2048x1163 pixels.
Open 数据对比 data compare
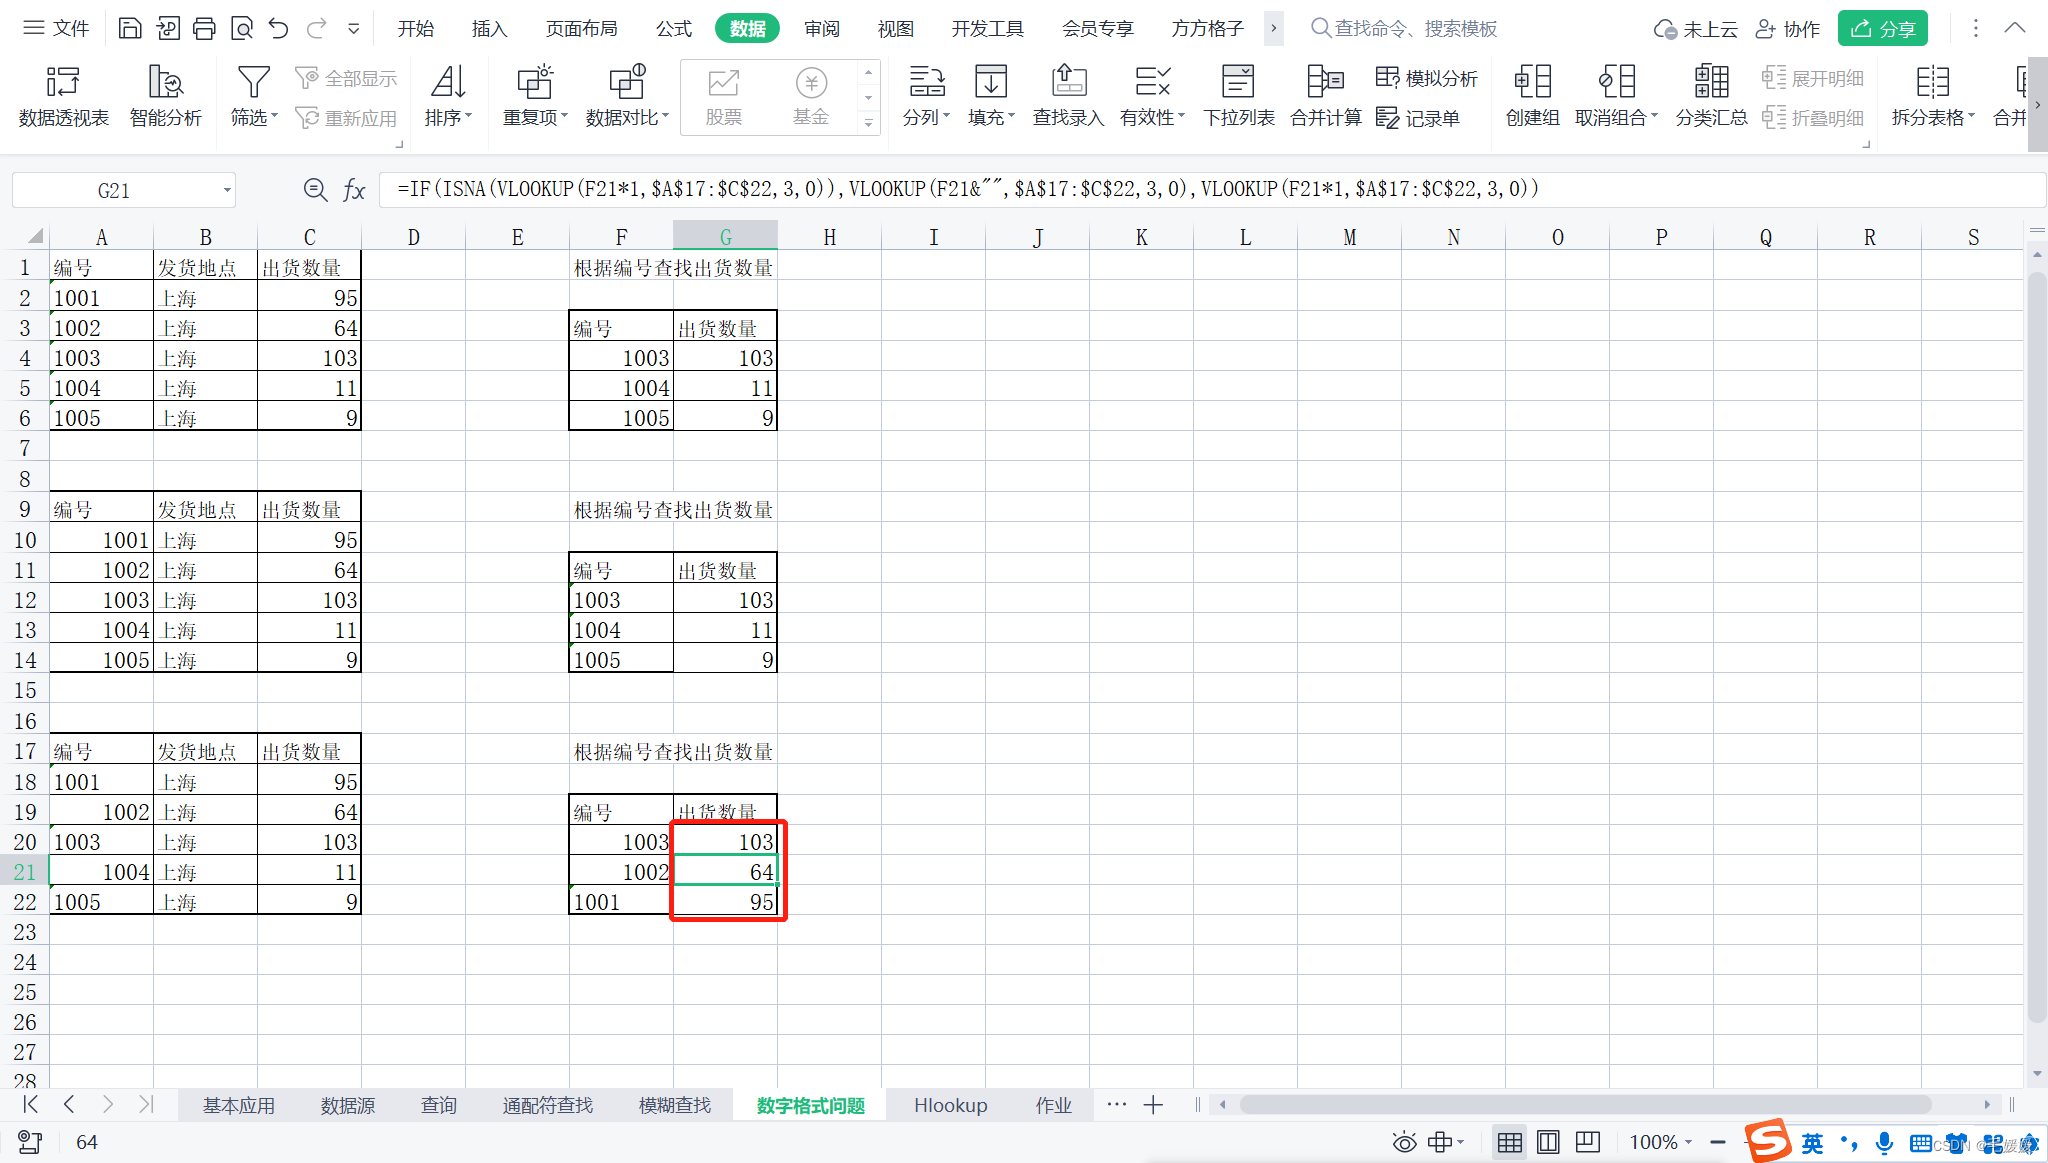[627, 97]
